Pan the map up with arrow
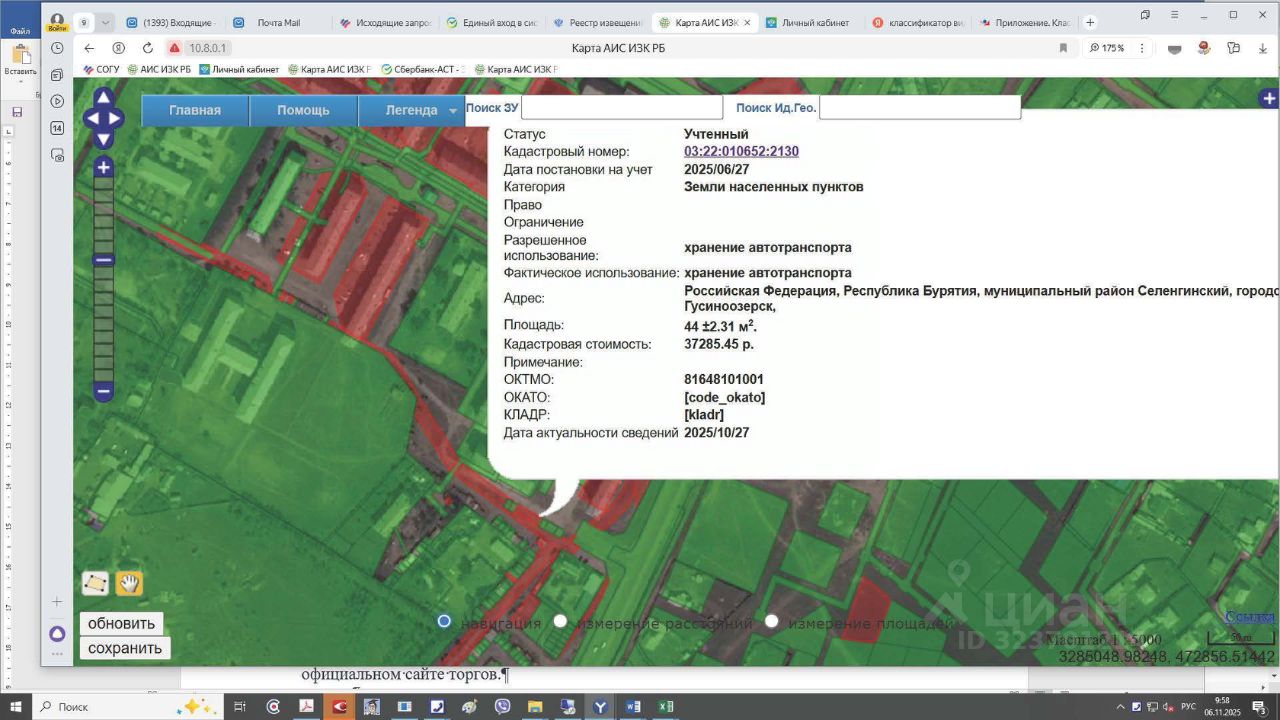Viewport: 1280px width, 720px height. coord(103,97)
